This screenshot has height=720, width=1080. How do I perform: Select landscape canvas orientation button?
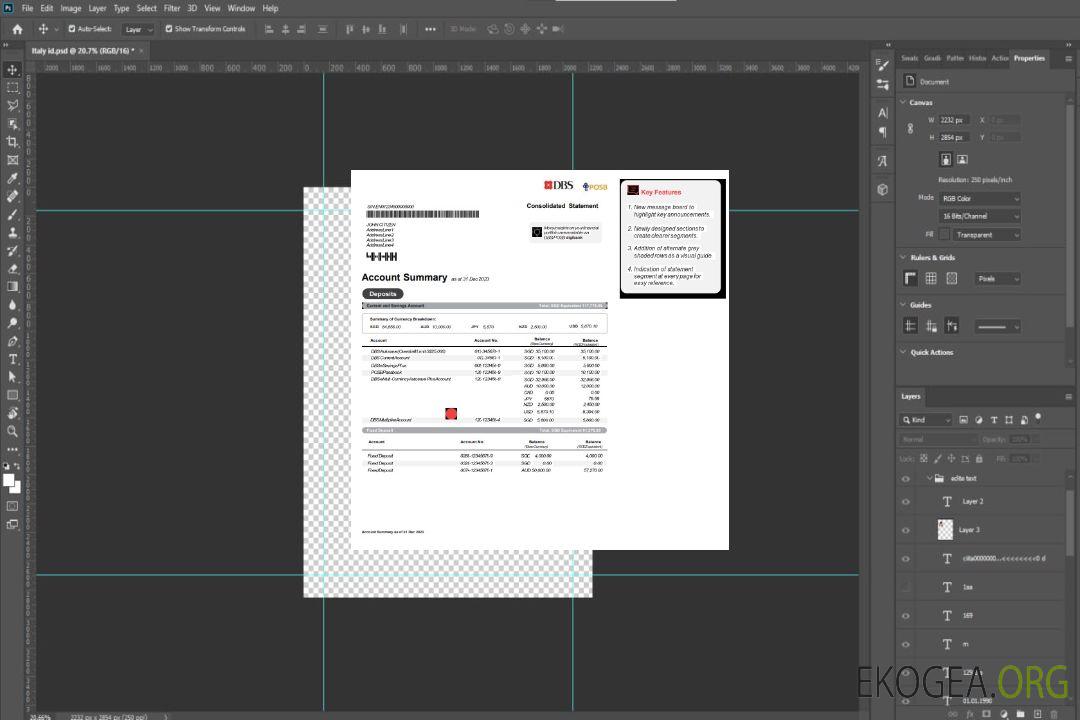point(962,160)
